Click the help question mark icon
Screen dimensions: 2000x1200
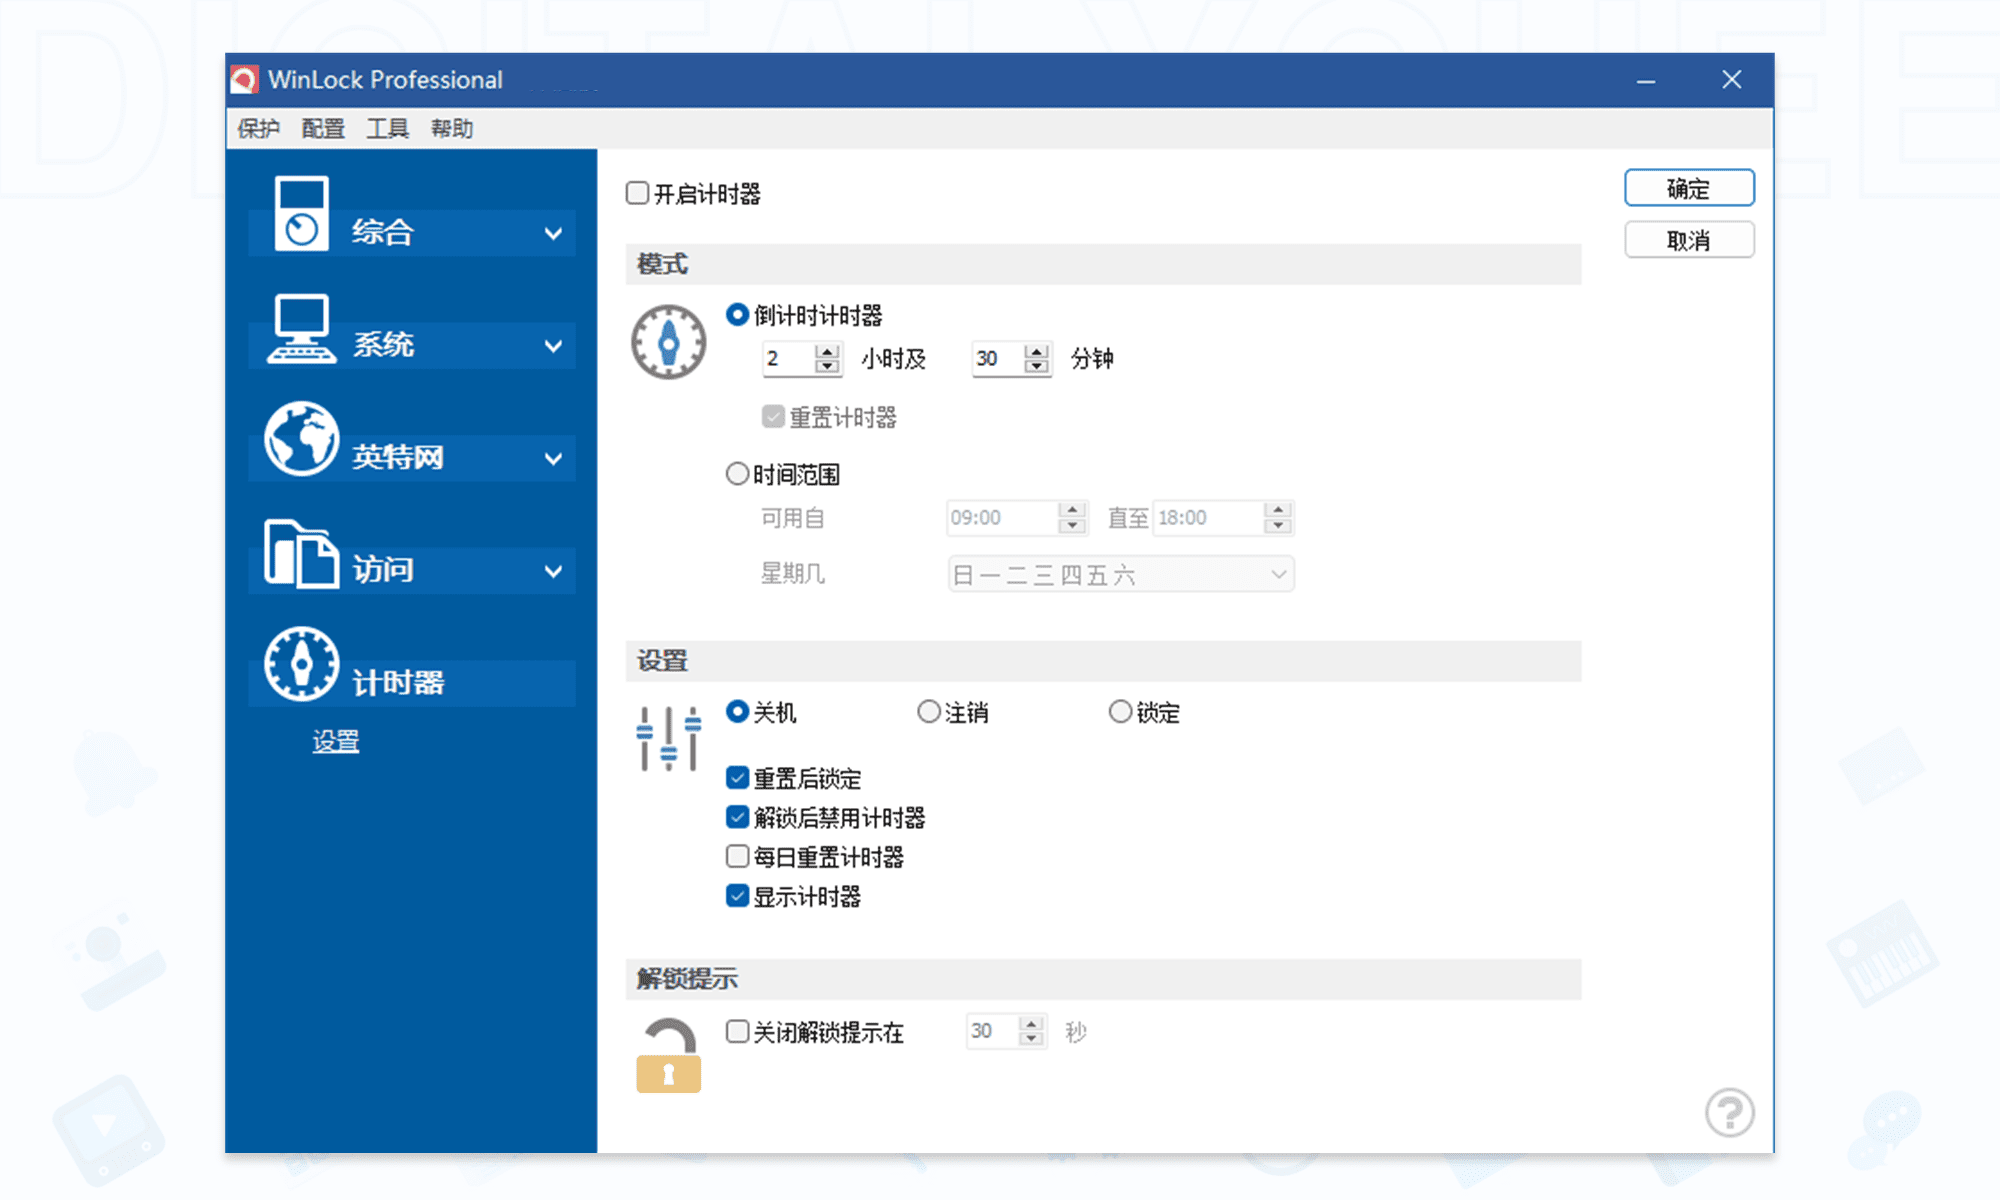click(1729, 1112)
